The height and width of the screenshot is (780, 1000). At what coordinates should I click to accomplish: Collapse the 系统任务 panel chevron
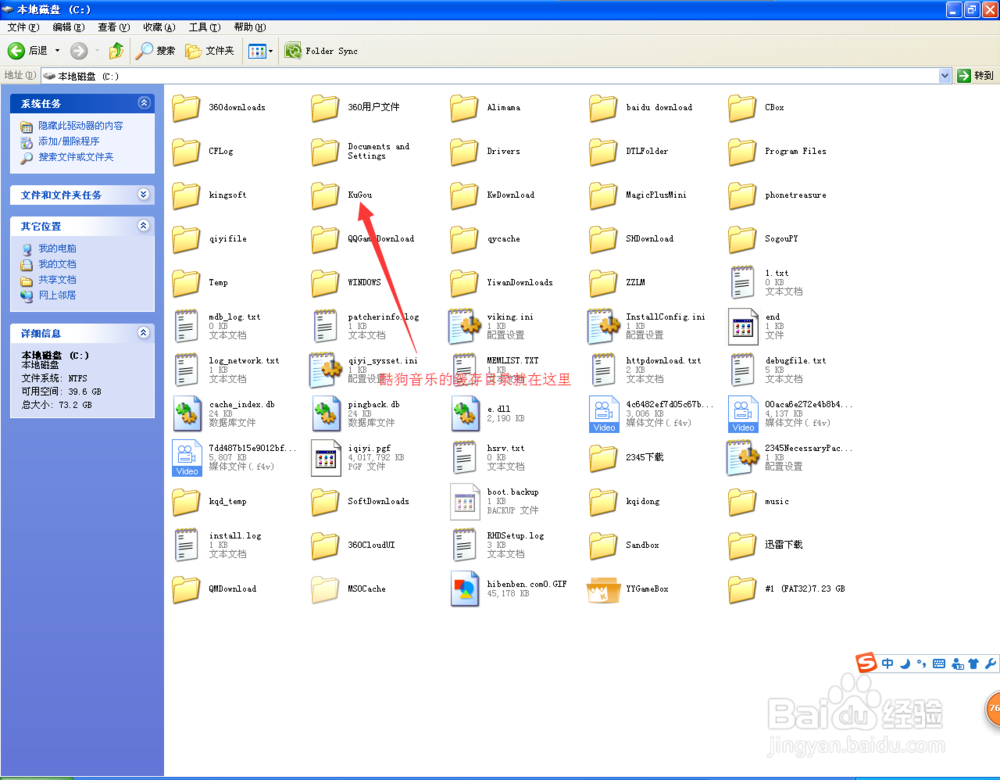(x=143, y=103)
